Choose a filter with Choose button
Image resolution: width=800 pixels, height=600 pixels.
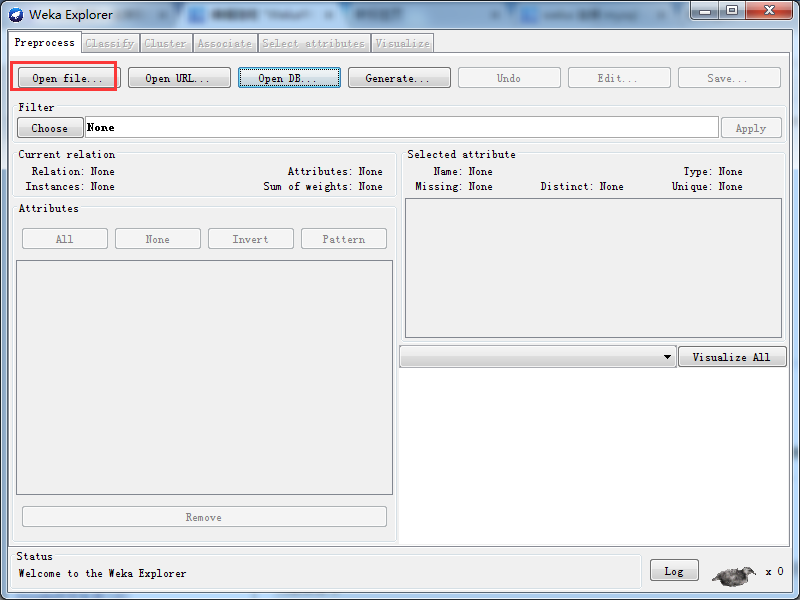(x=50, y=128)
